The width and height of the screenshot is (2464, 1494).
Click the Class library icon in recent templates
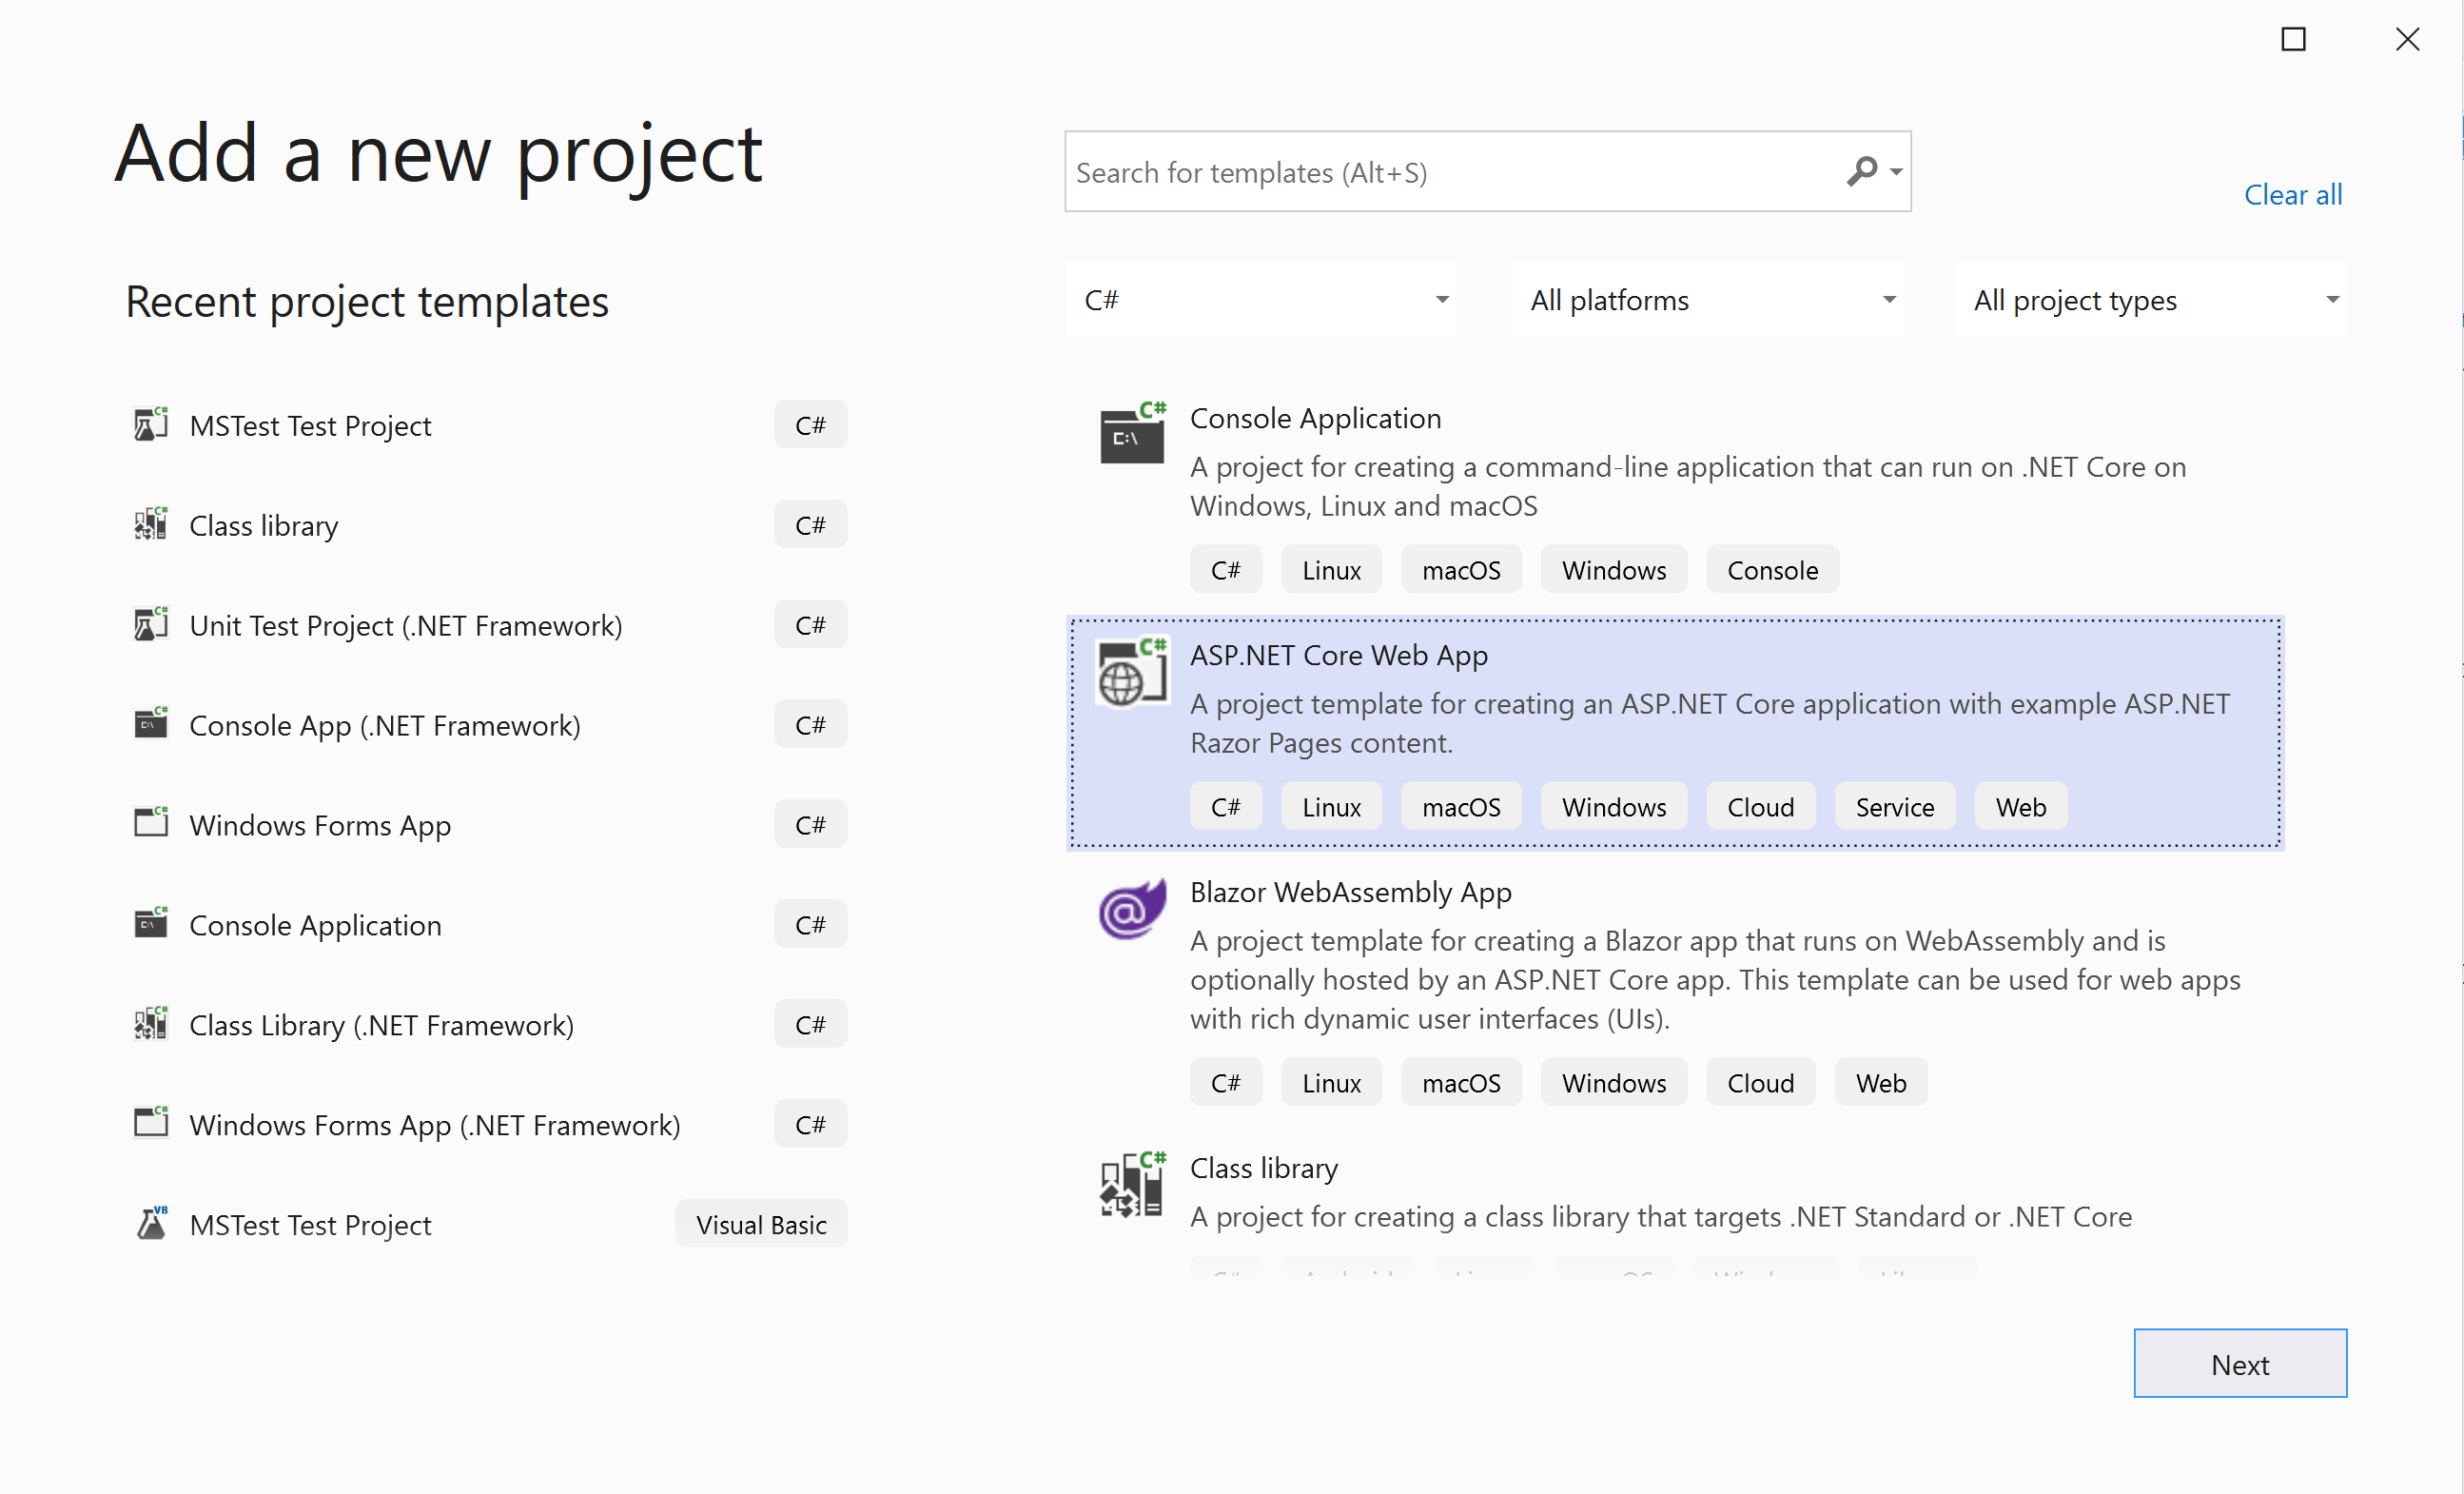[151, 524]
